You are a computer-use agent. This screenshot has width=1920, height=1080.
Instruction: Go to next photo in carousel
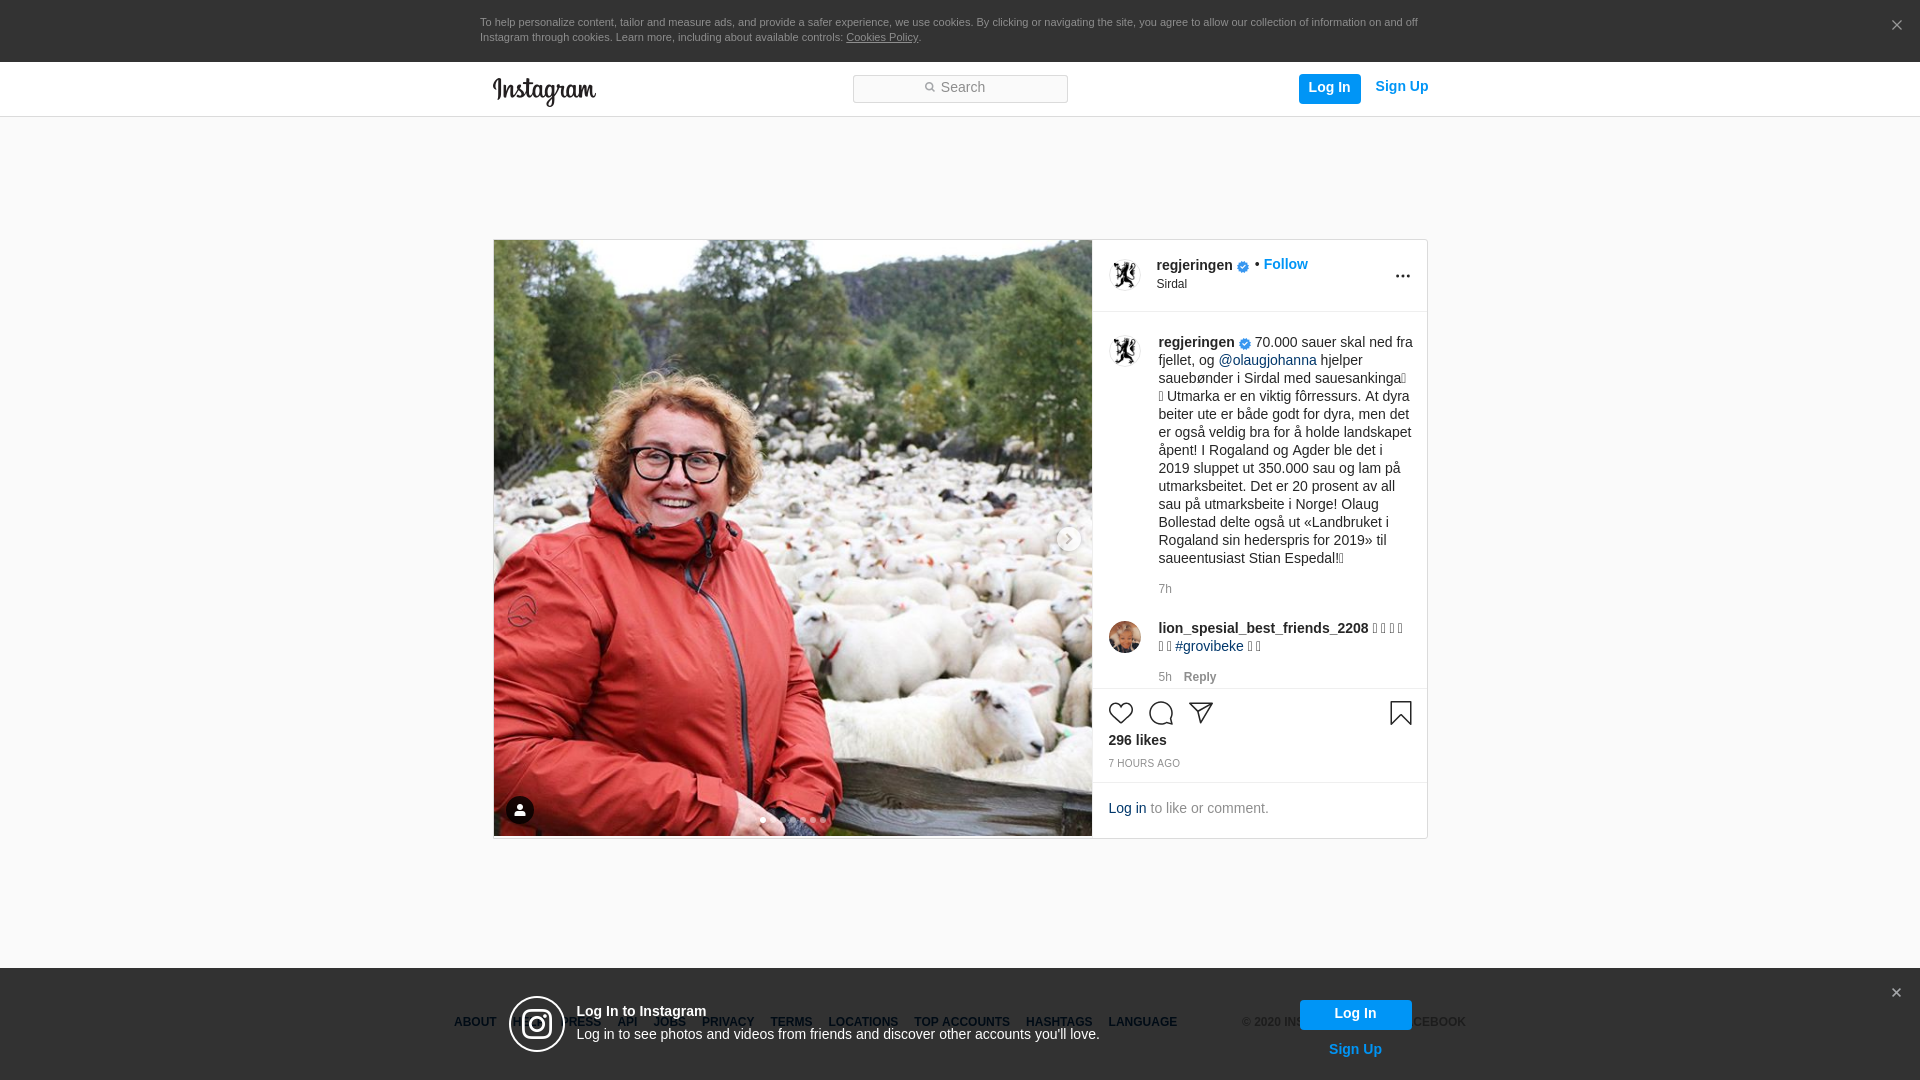click(1068, 539)
